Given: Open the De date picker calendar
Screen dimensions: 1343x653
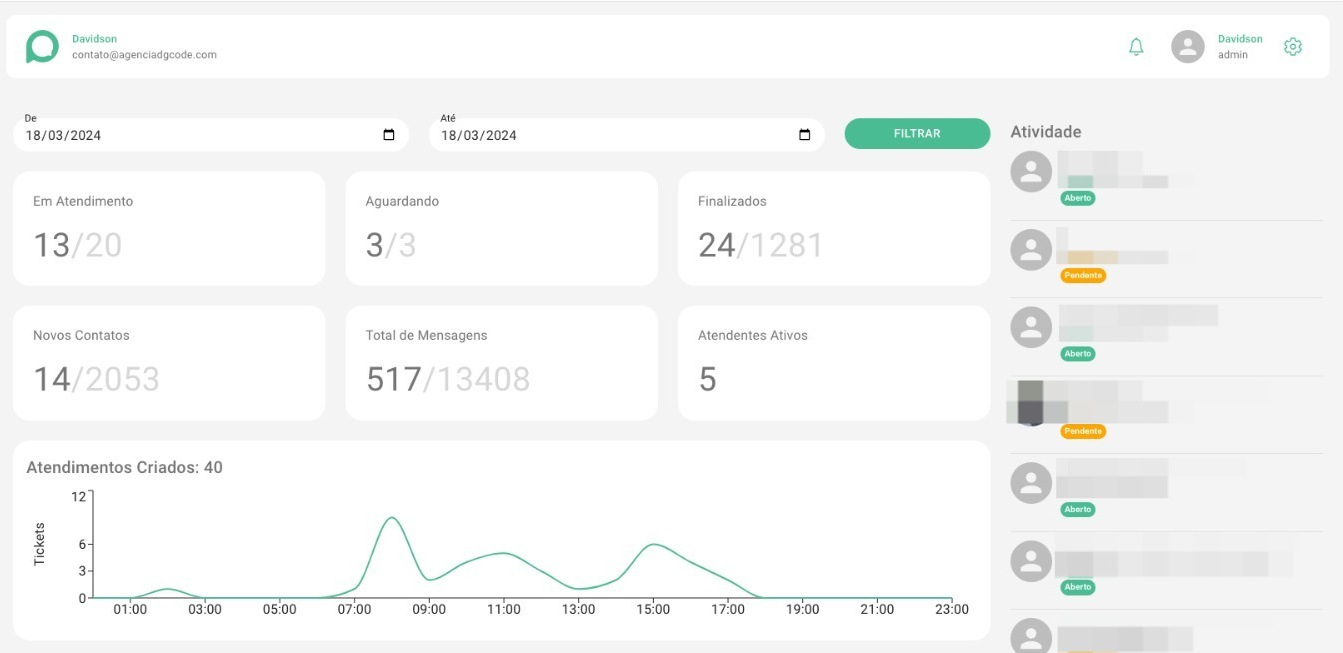Looking at the screenshot, I should coord(387,133).
